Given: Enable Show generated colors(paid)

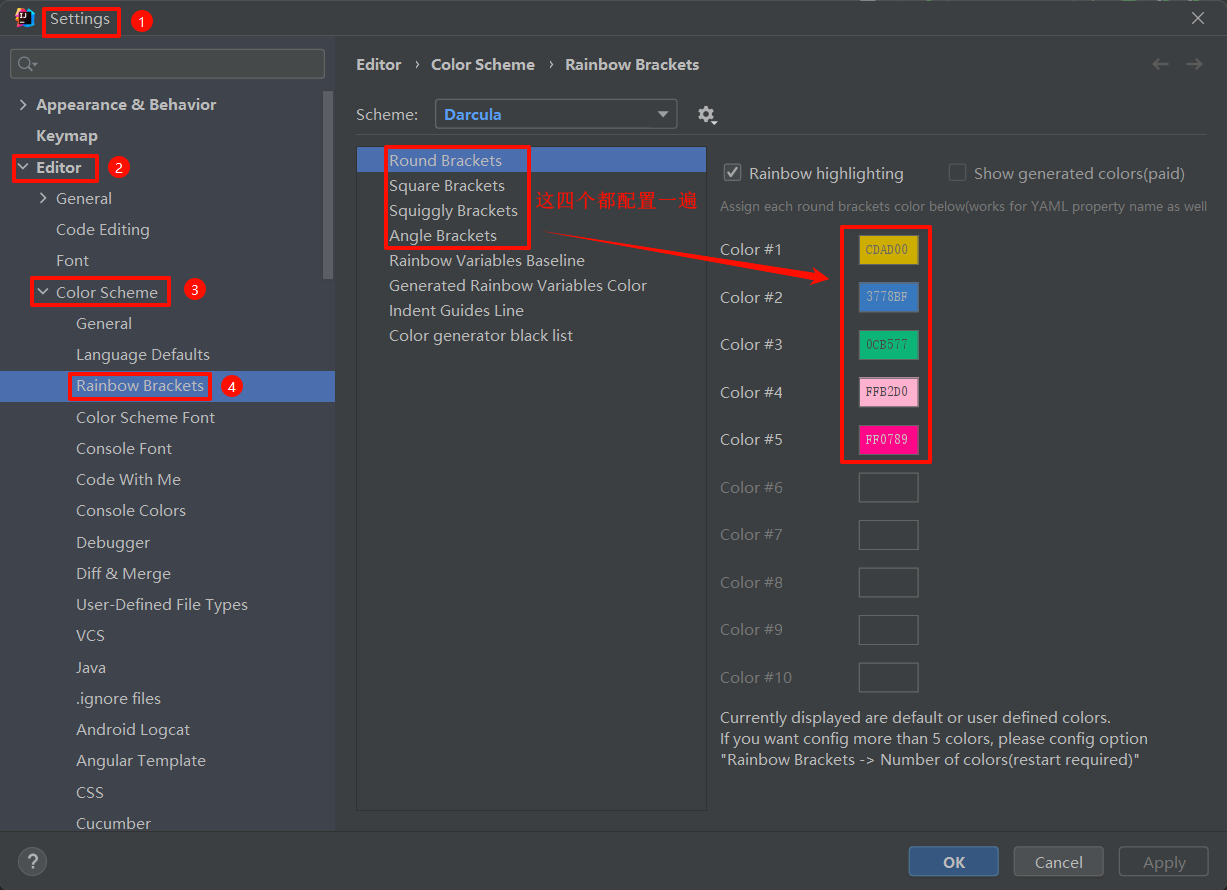Looking at the screenshot, I should click(x=957, y=172).
